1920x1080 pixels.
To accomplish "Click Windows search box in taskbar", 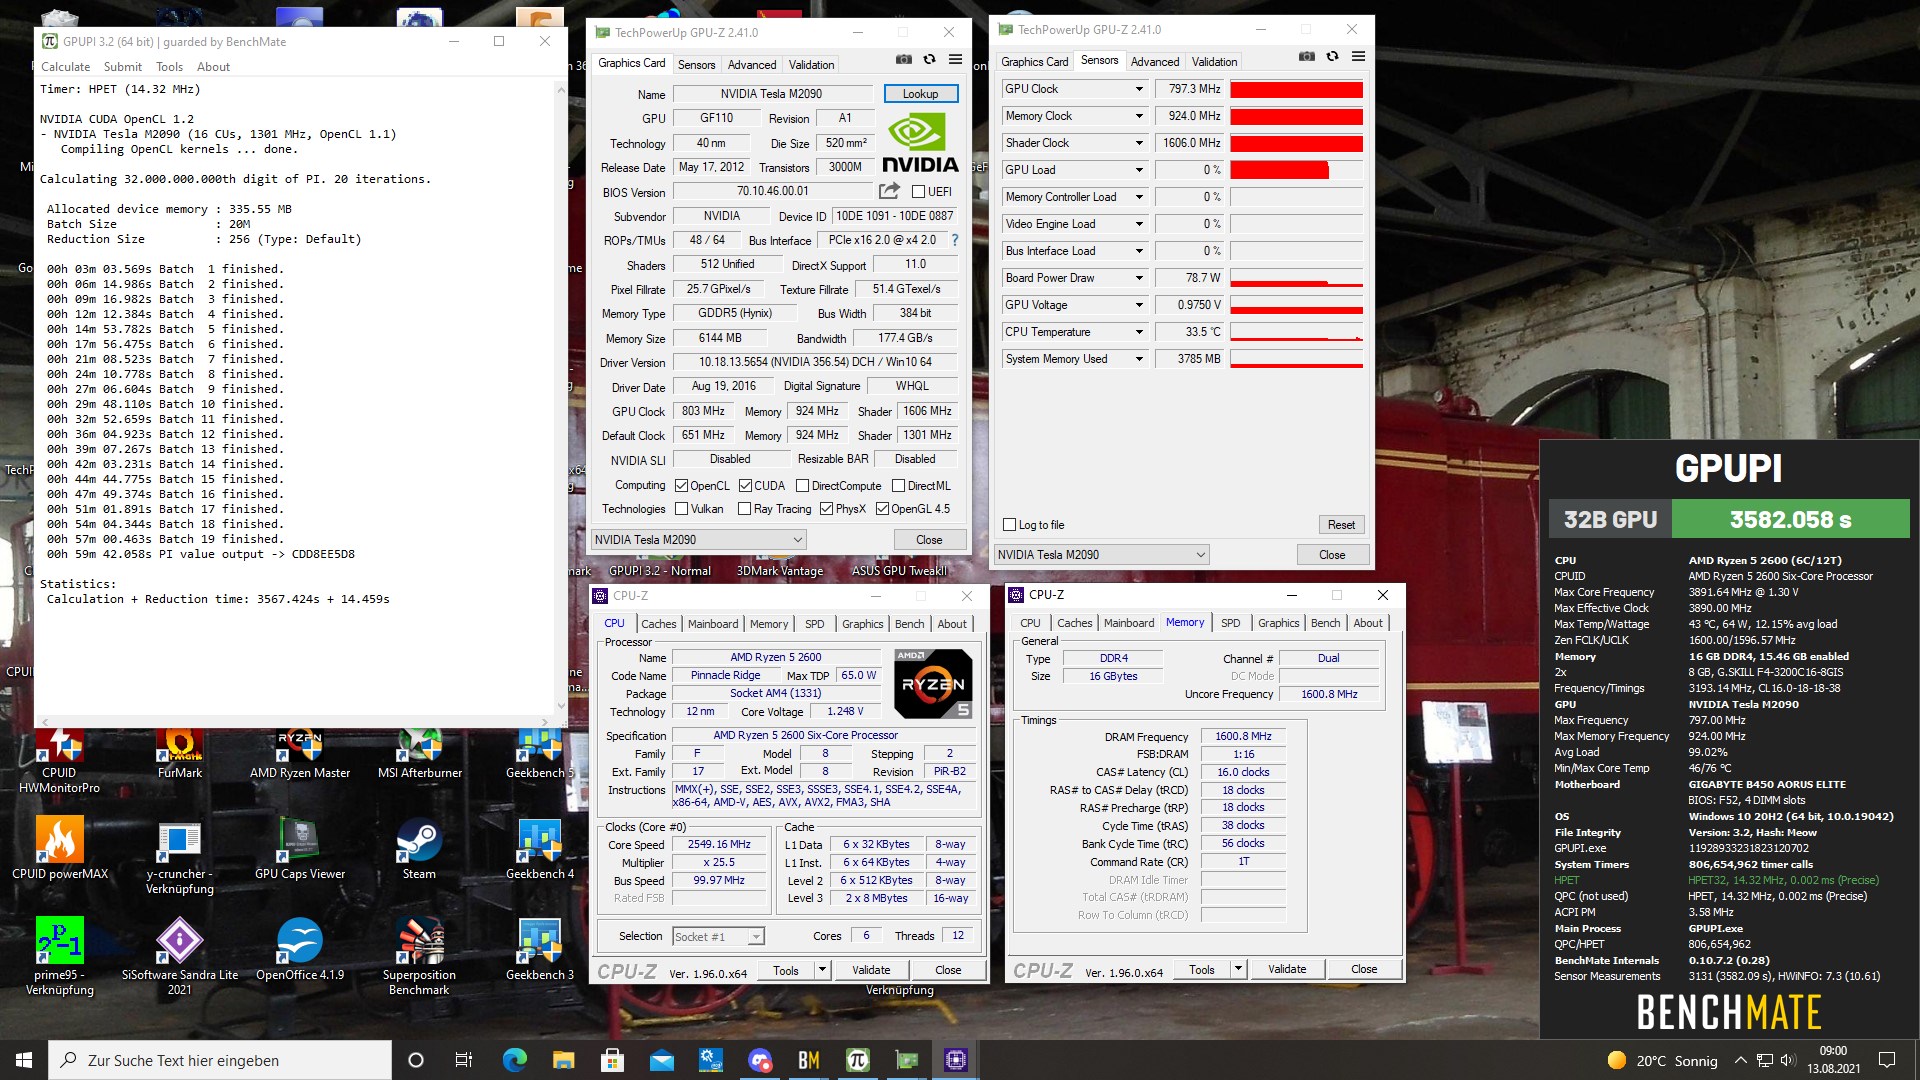I will [x=220, y=1060].
